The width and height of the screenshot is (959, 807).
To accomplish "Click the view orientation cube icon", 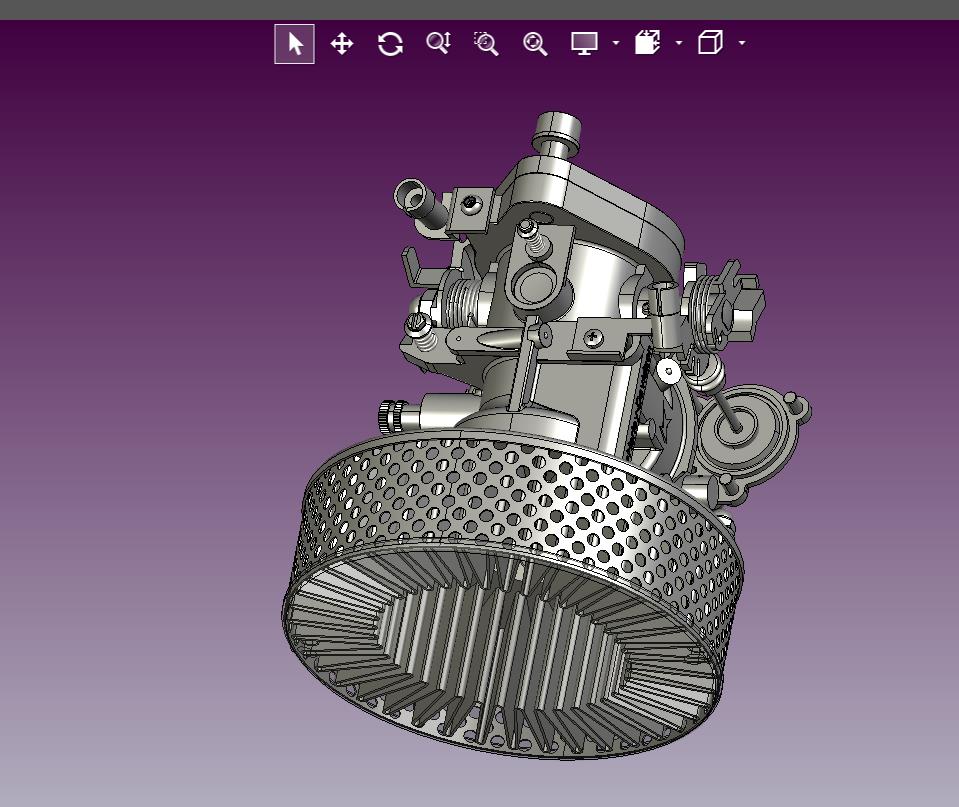I will click(711, 43).
